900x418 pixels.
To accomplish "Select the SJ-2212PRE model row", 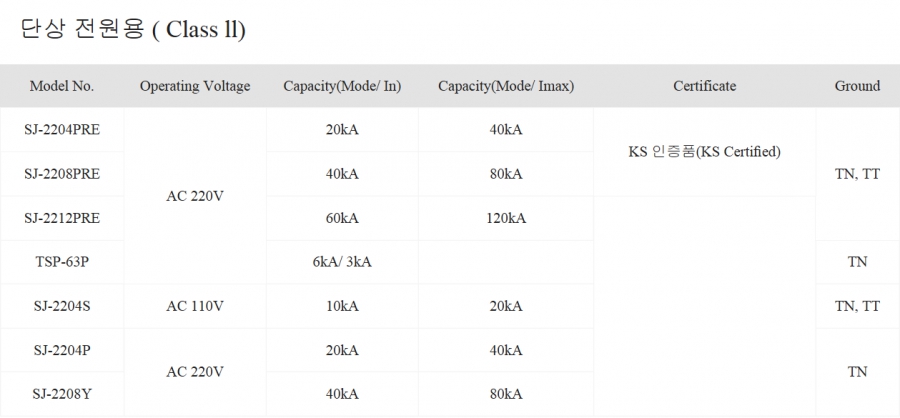I will tap(62, 218).
